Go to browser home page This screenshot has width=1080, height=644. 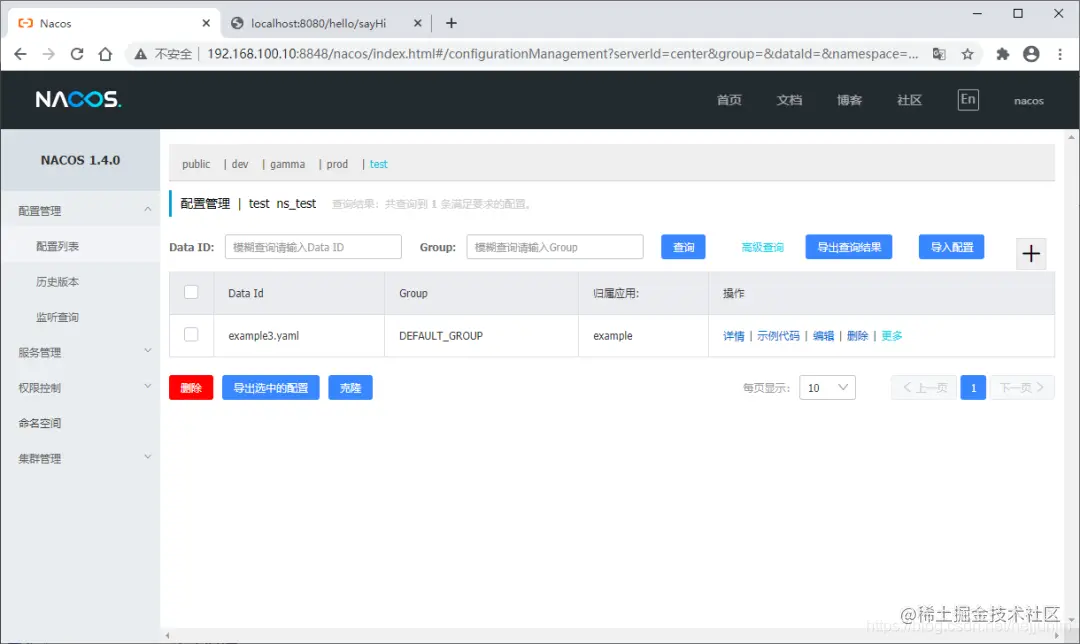tap(105, 54)
